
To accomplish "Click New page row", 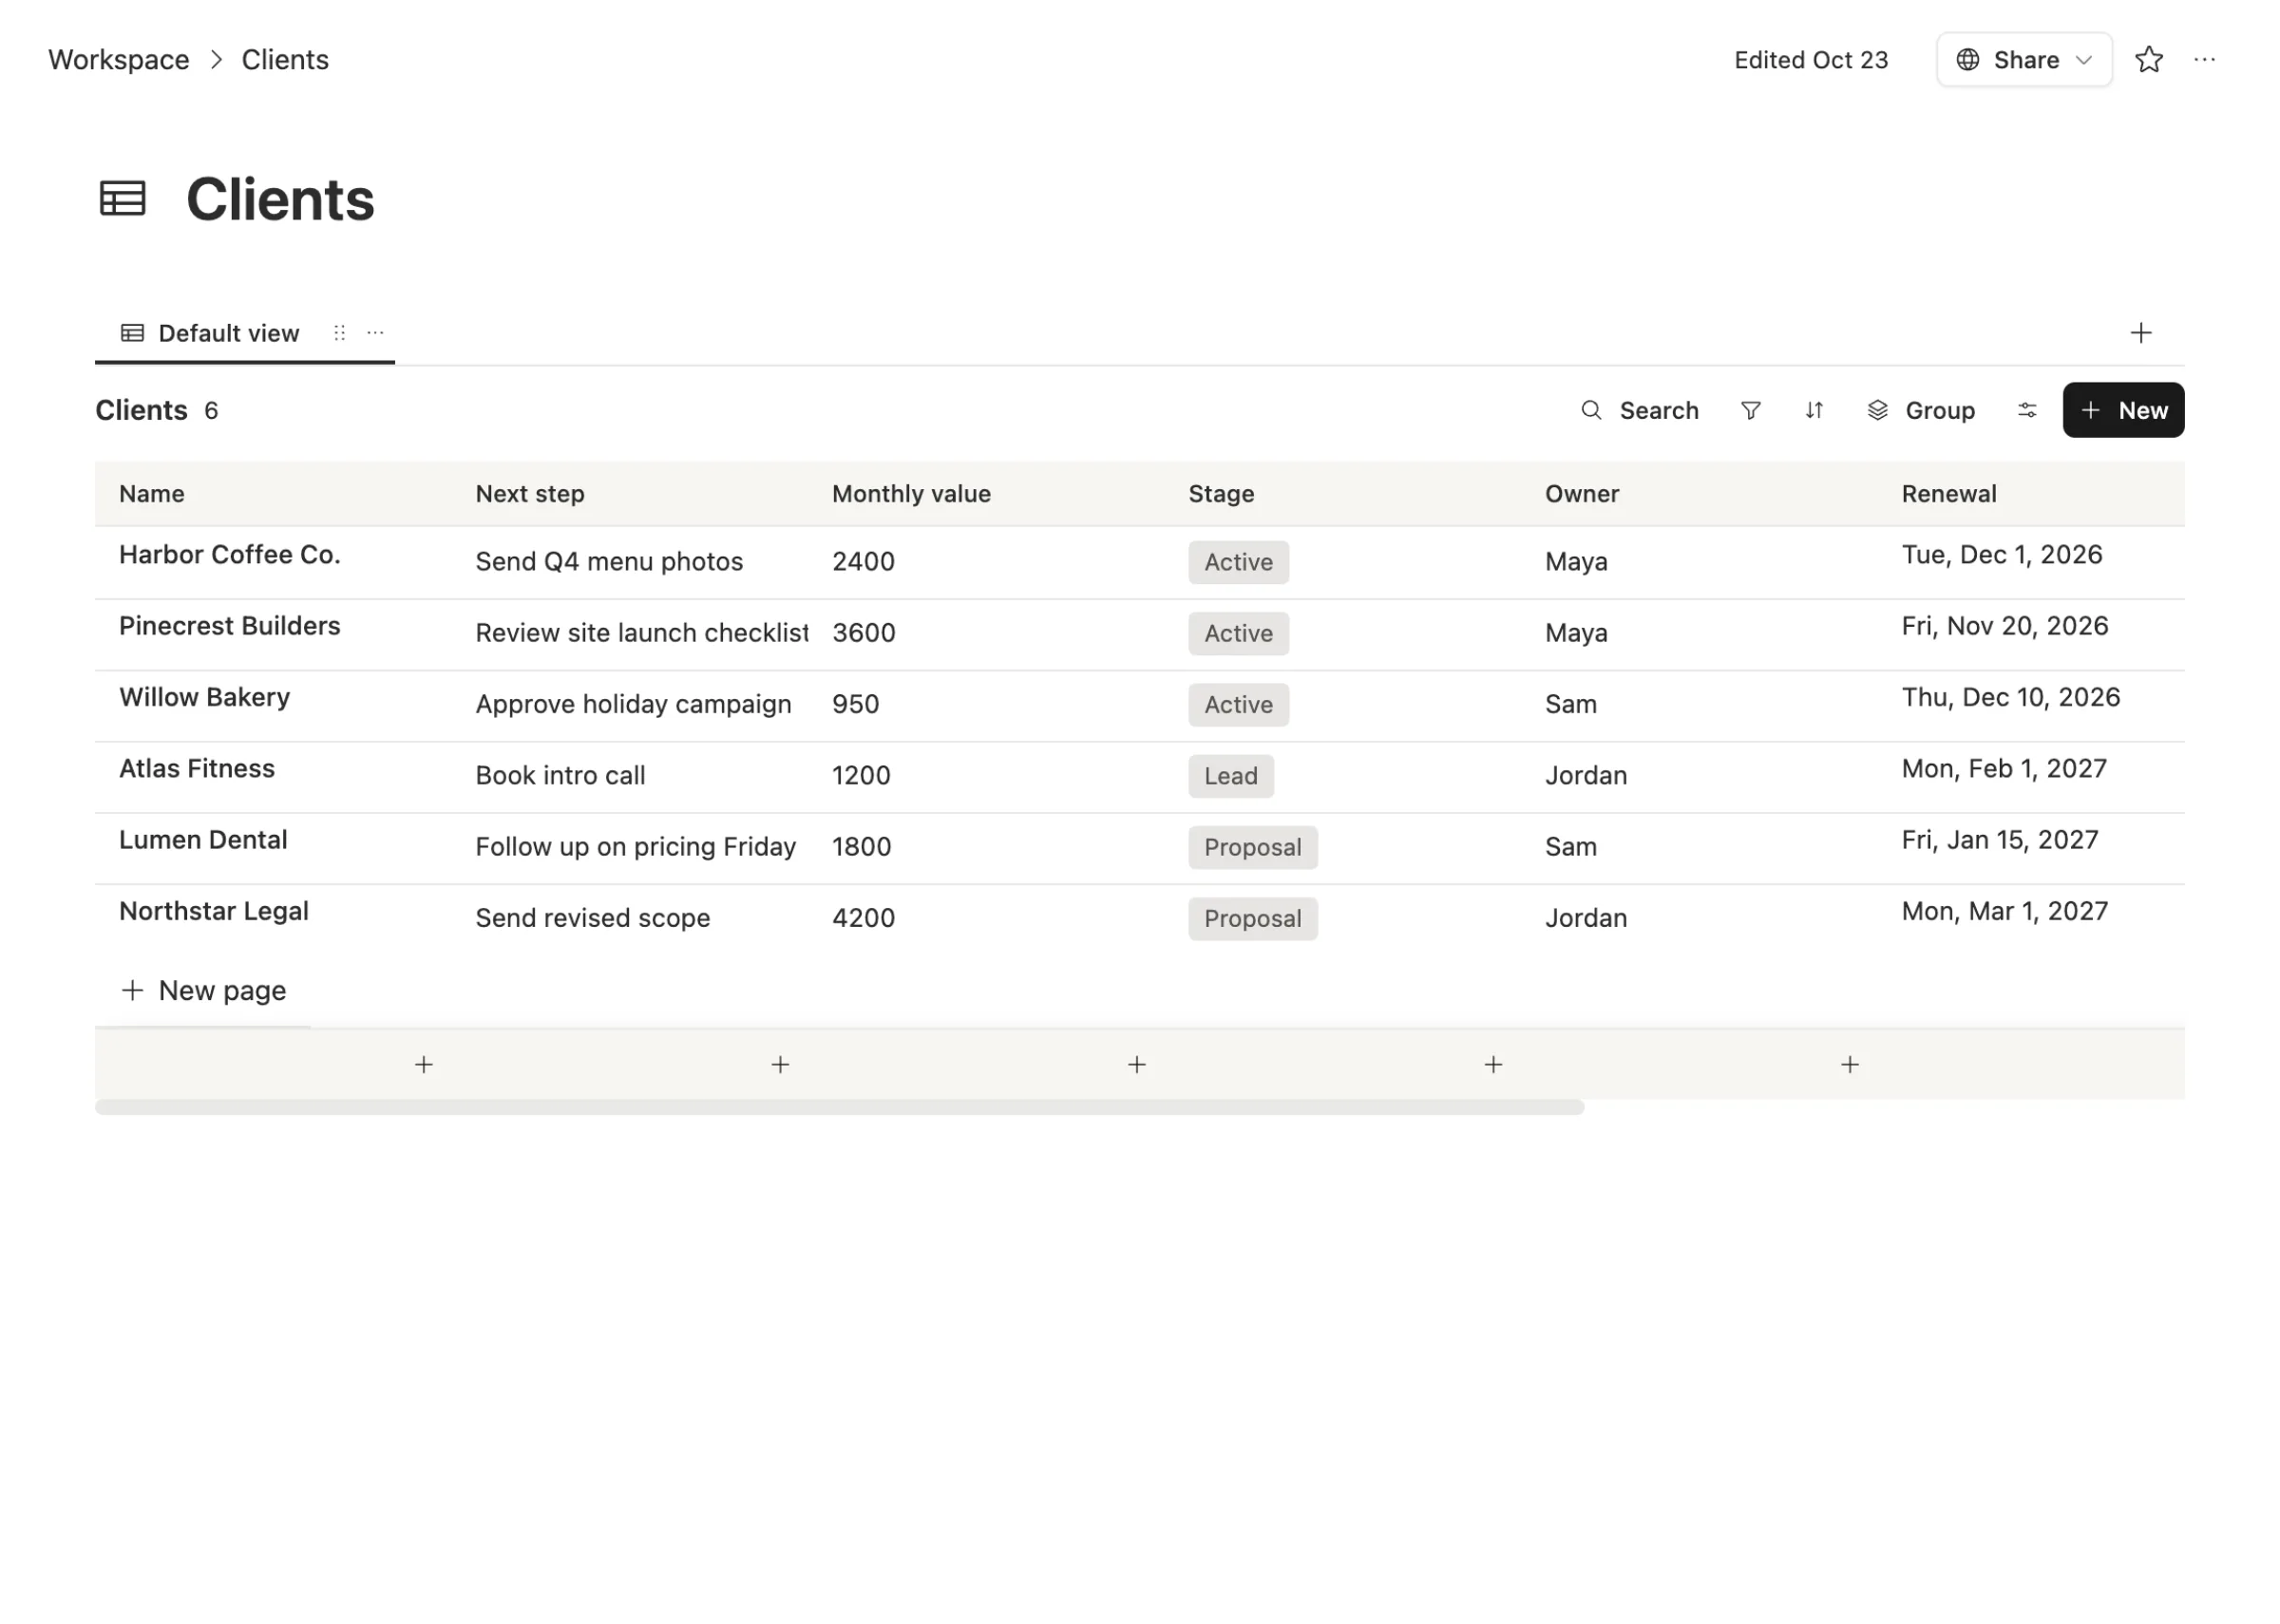I will tap(203, 991).
